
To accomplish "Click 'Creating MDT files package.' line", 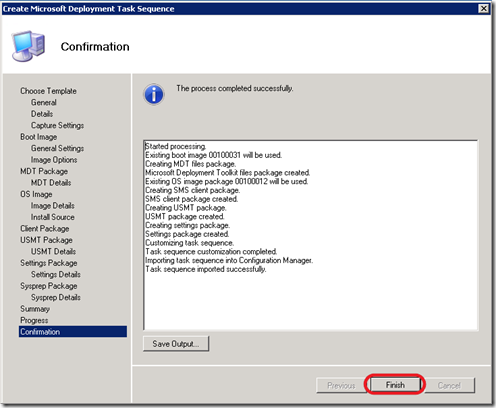I will coord(191,164).
